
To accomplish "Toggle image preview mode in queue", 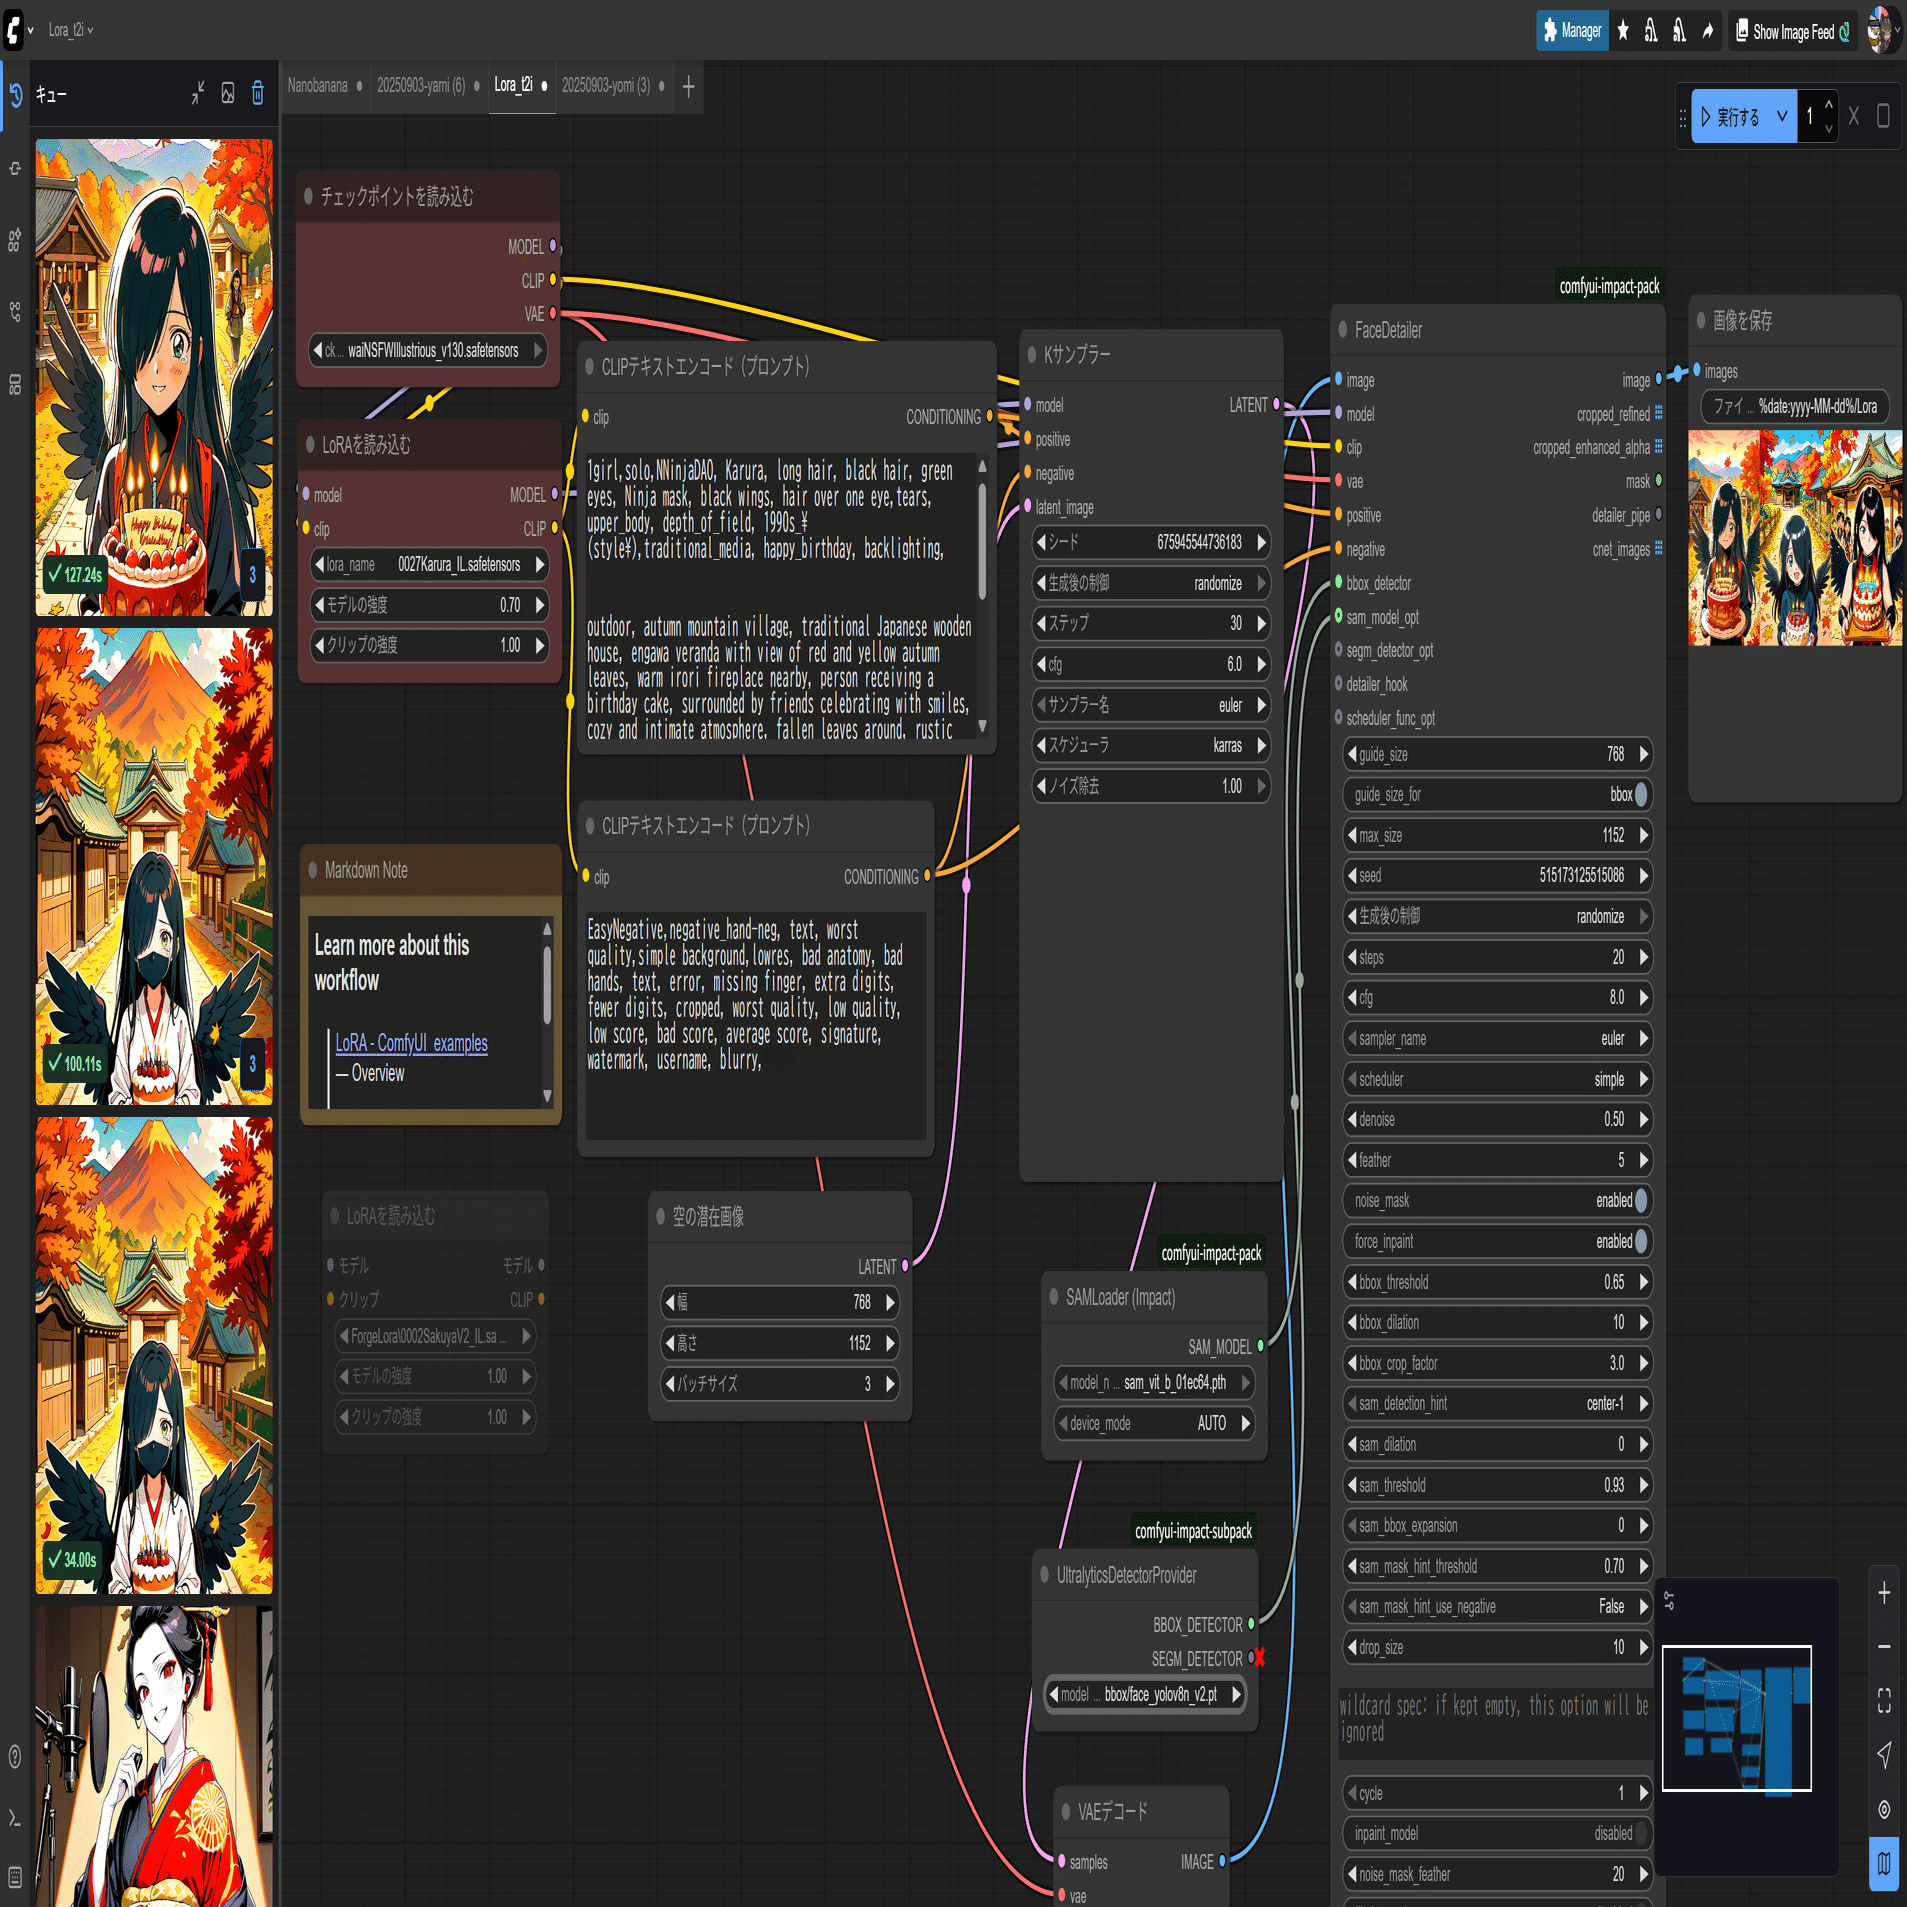I will tap(228, 94).
